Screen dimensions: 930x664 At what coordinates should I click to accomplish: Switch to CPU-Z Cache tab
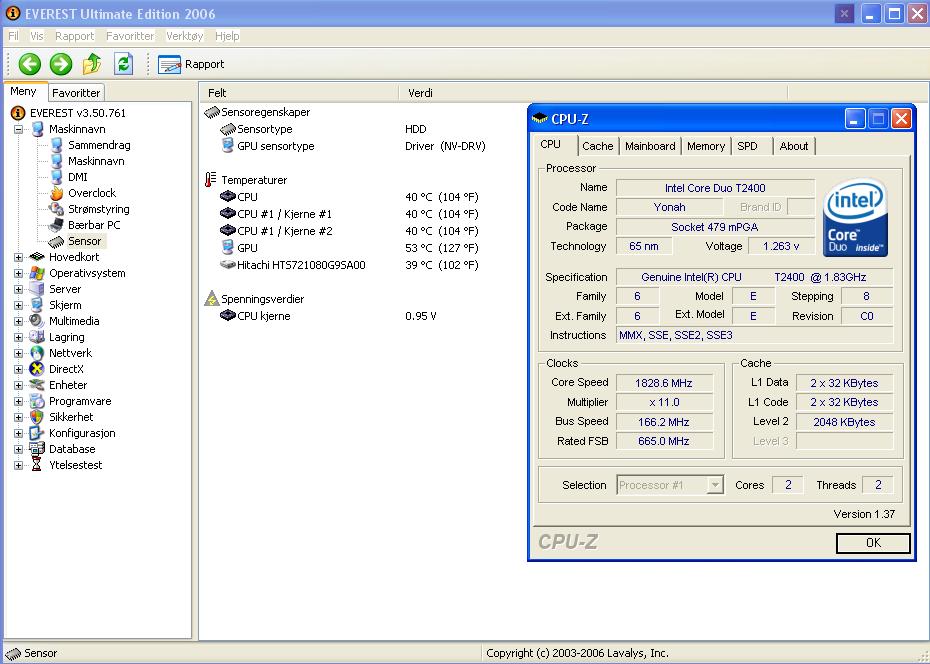pos(598,146)
